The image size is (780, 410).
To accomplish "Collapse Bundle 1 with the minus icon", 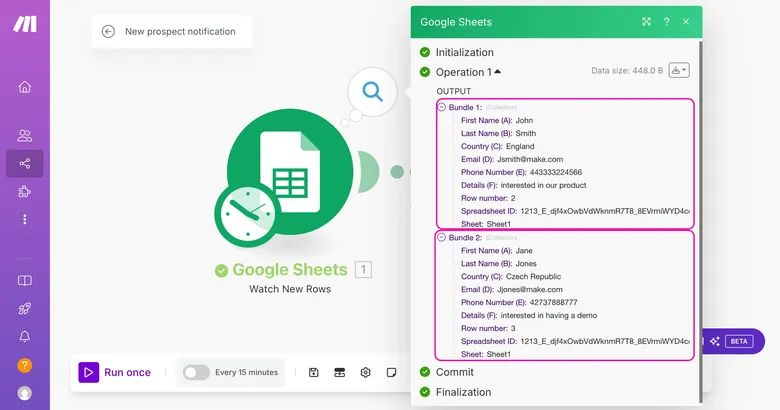I will 441,107.
